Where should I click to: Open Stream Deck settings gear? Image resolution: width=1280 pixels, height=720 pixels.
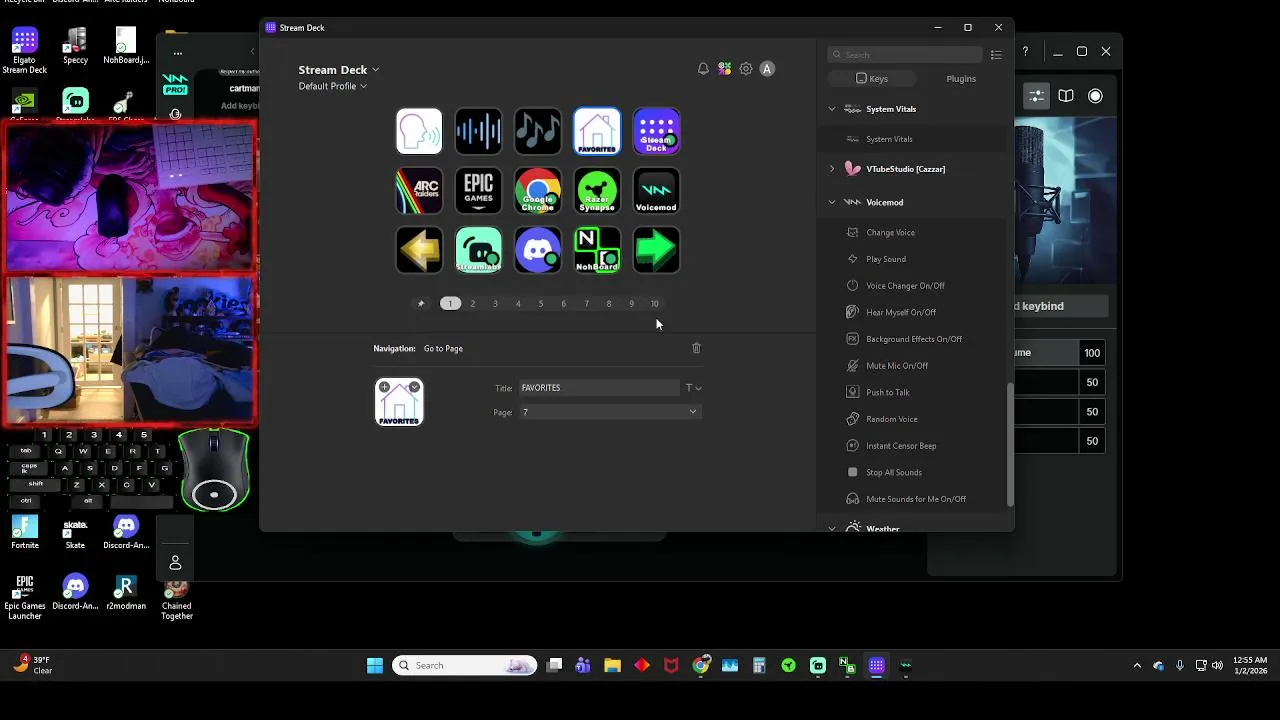click(x=746, y=69)
